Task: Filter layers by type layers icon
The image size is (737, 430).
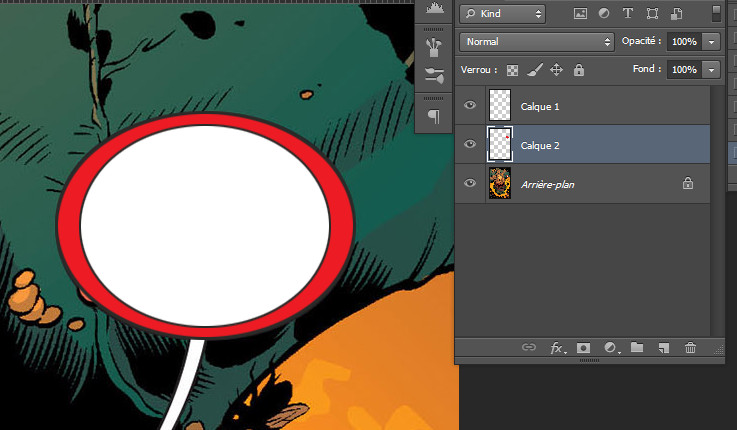Action: pos(627,14)
